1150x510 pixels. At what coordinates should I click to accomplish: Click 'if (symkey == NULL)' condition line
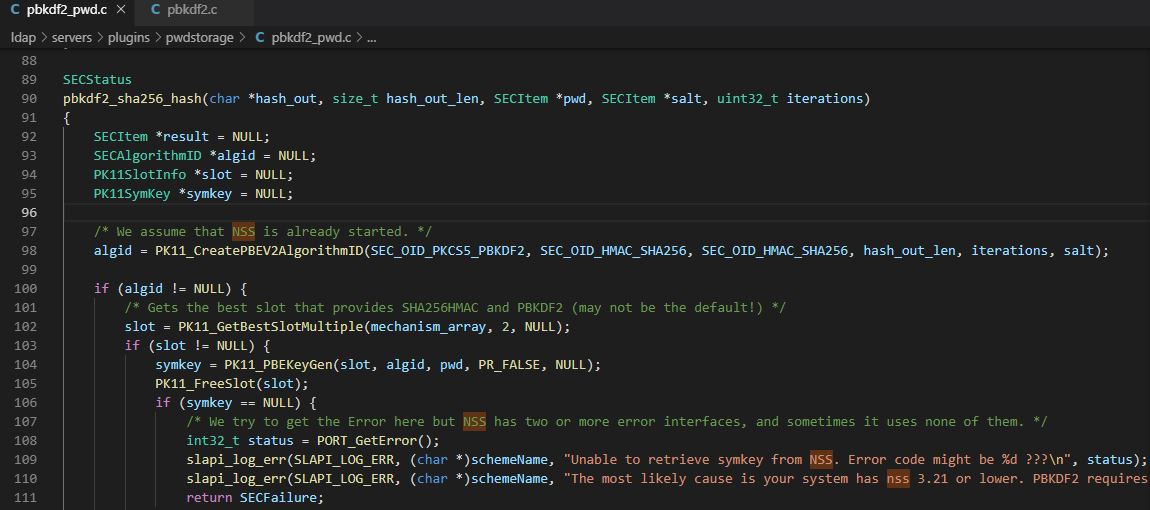pos(235,404)
